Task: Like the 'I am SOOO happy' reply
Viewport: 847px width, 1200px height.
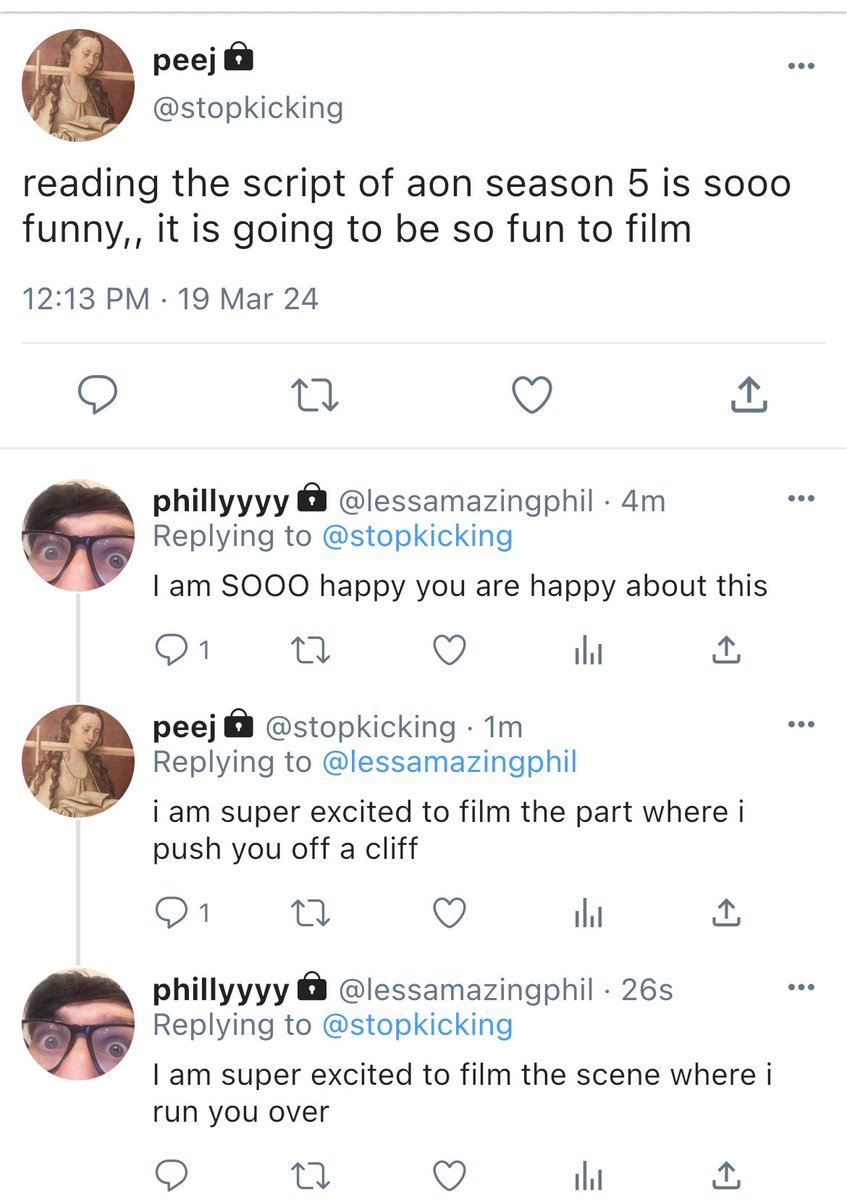Action: [x=450, y=651]
